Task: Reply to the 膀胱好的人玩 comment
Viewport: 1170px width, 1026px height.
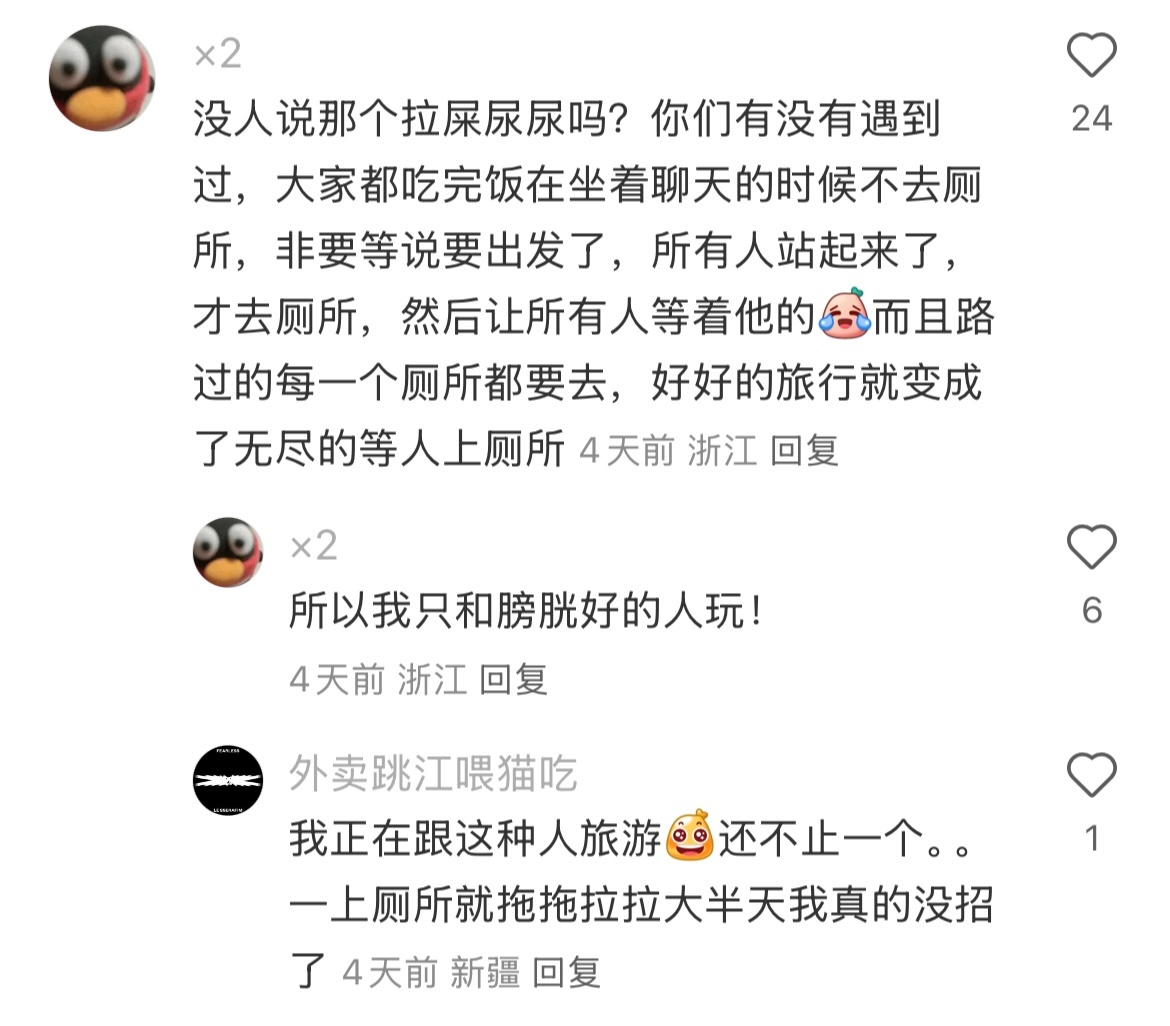Action: tap(513, 679)
